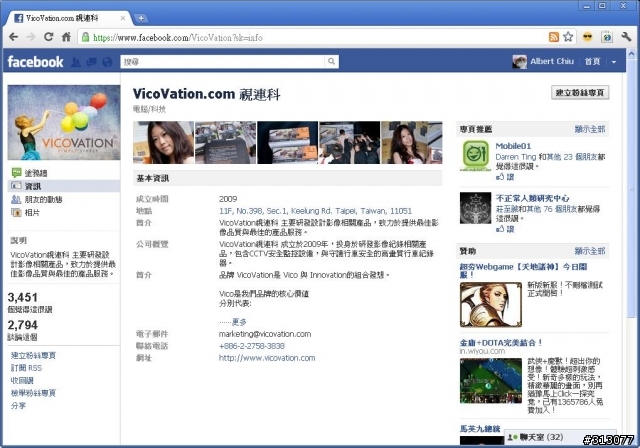This screenshot has width=640, height=448.
Task: Bookmark this page with the star icon
Action: pos(568,37)
